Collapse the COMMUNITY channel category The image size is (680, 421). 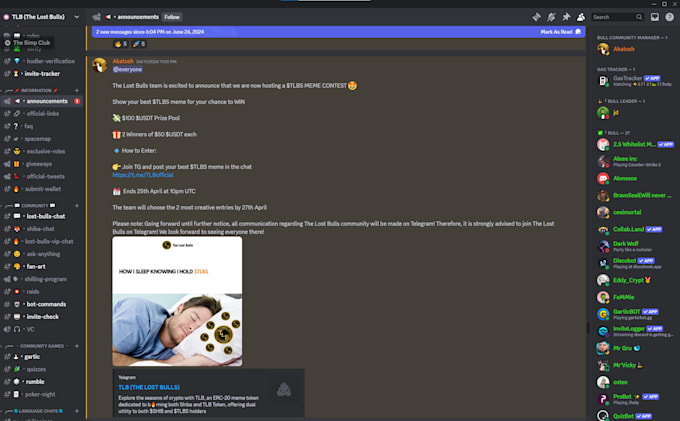(35, 205)
